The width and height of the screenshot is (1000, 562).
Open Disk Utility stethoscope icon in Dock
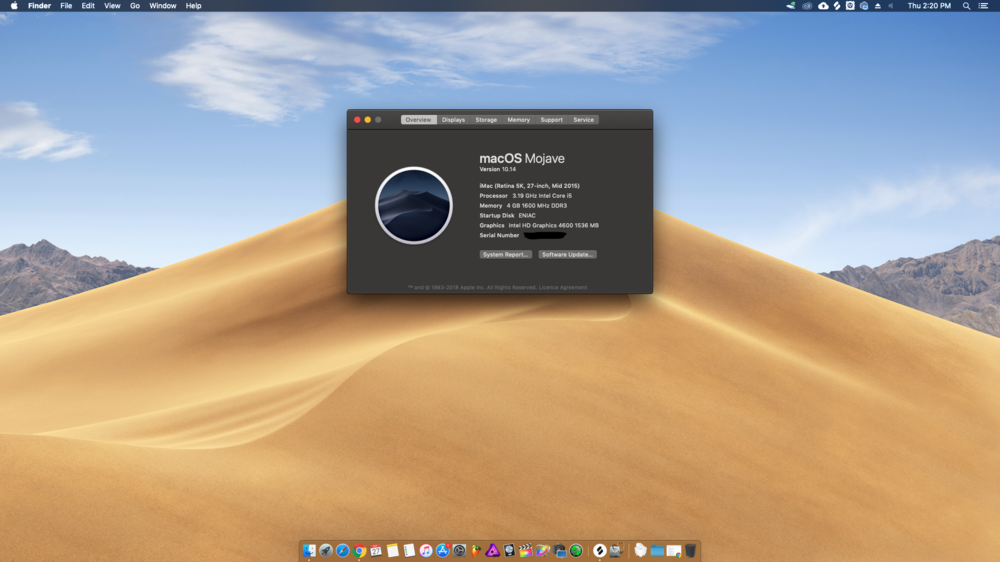617,551
